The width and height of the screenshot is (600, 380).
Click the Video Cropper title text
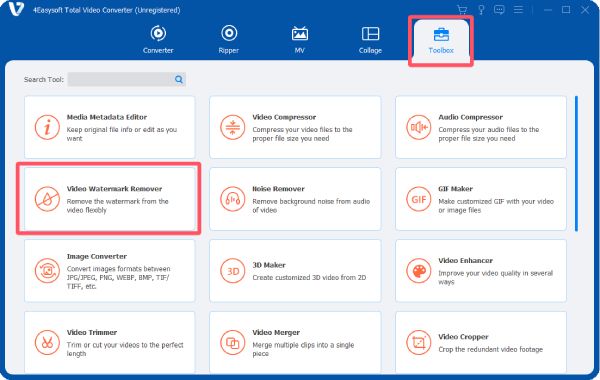(463, 337)
